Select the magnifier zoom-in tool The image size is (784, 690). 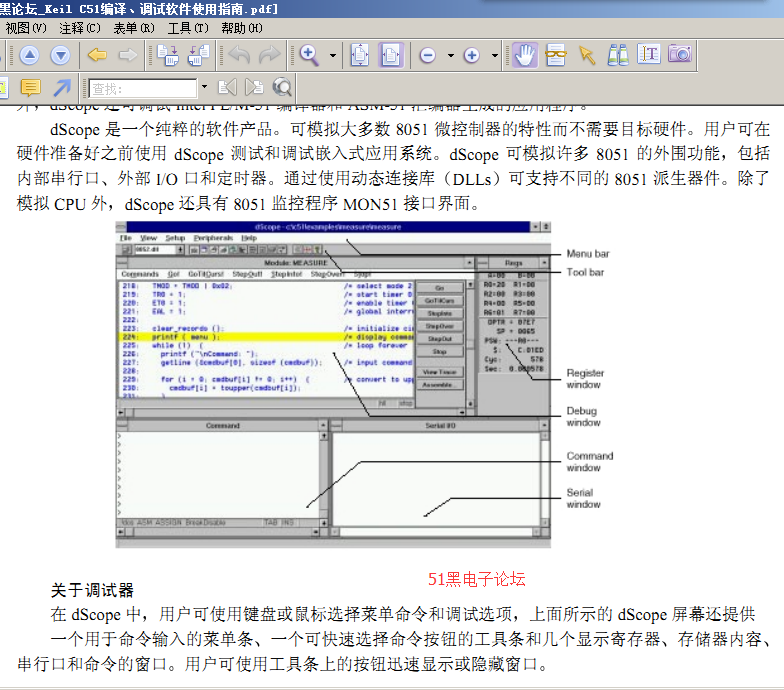(x=309, y=55)
